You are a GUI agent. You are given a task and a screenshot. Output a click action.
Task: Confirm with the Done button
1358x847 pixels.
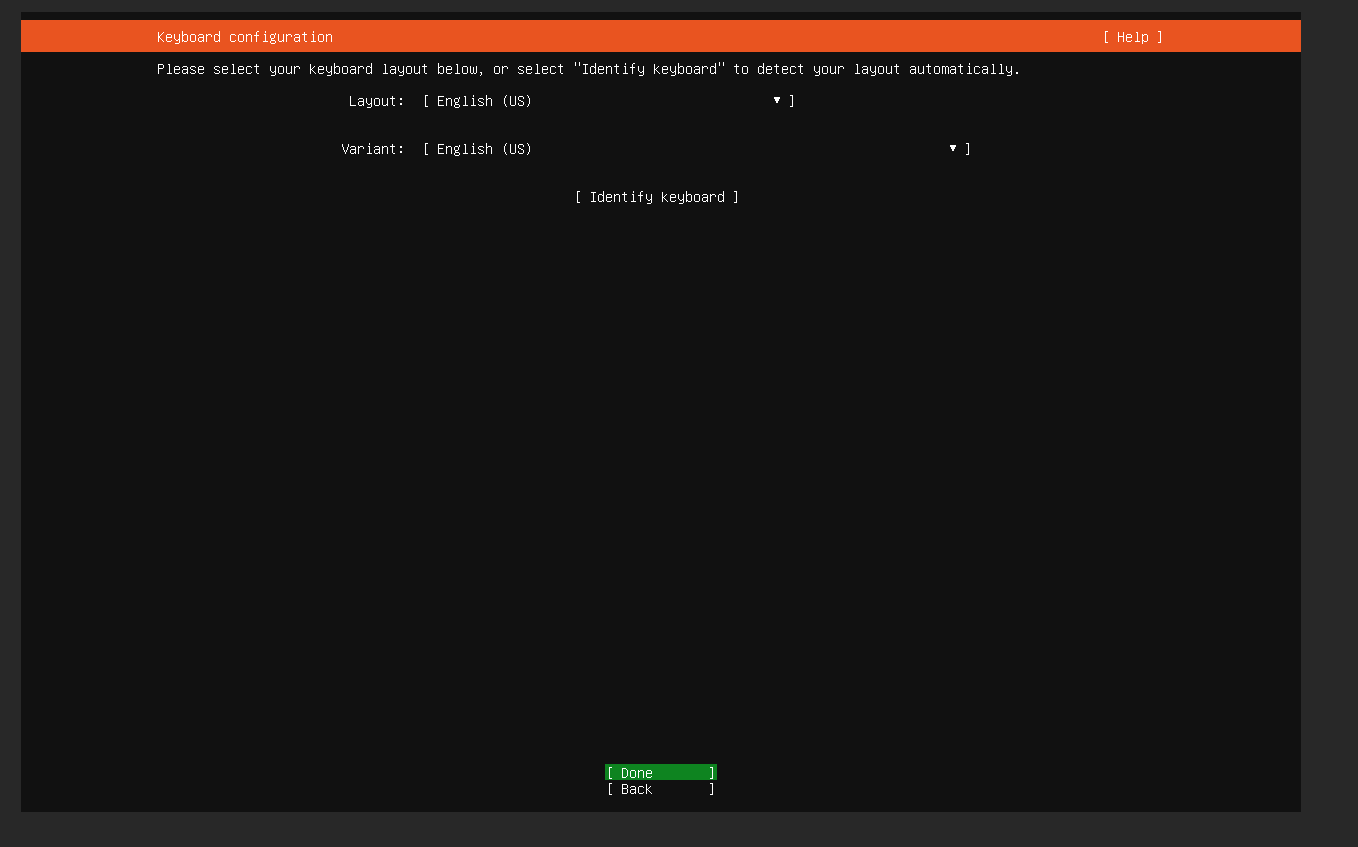coord(661,772)
